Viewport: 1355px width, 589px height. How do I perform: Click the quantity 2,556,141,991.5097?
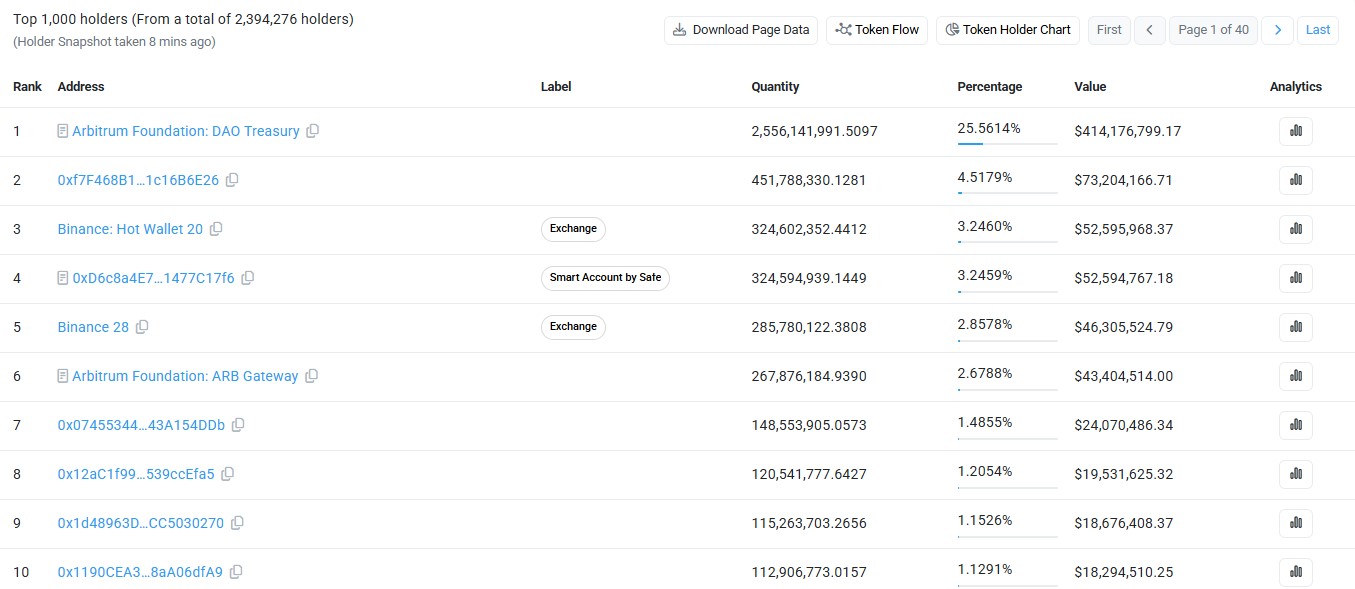[814, 131]
